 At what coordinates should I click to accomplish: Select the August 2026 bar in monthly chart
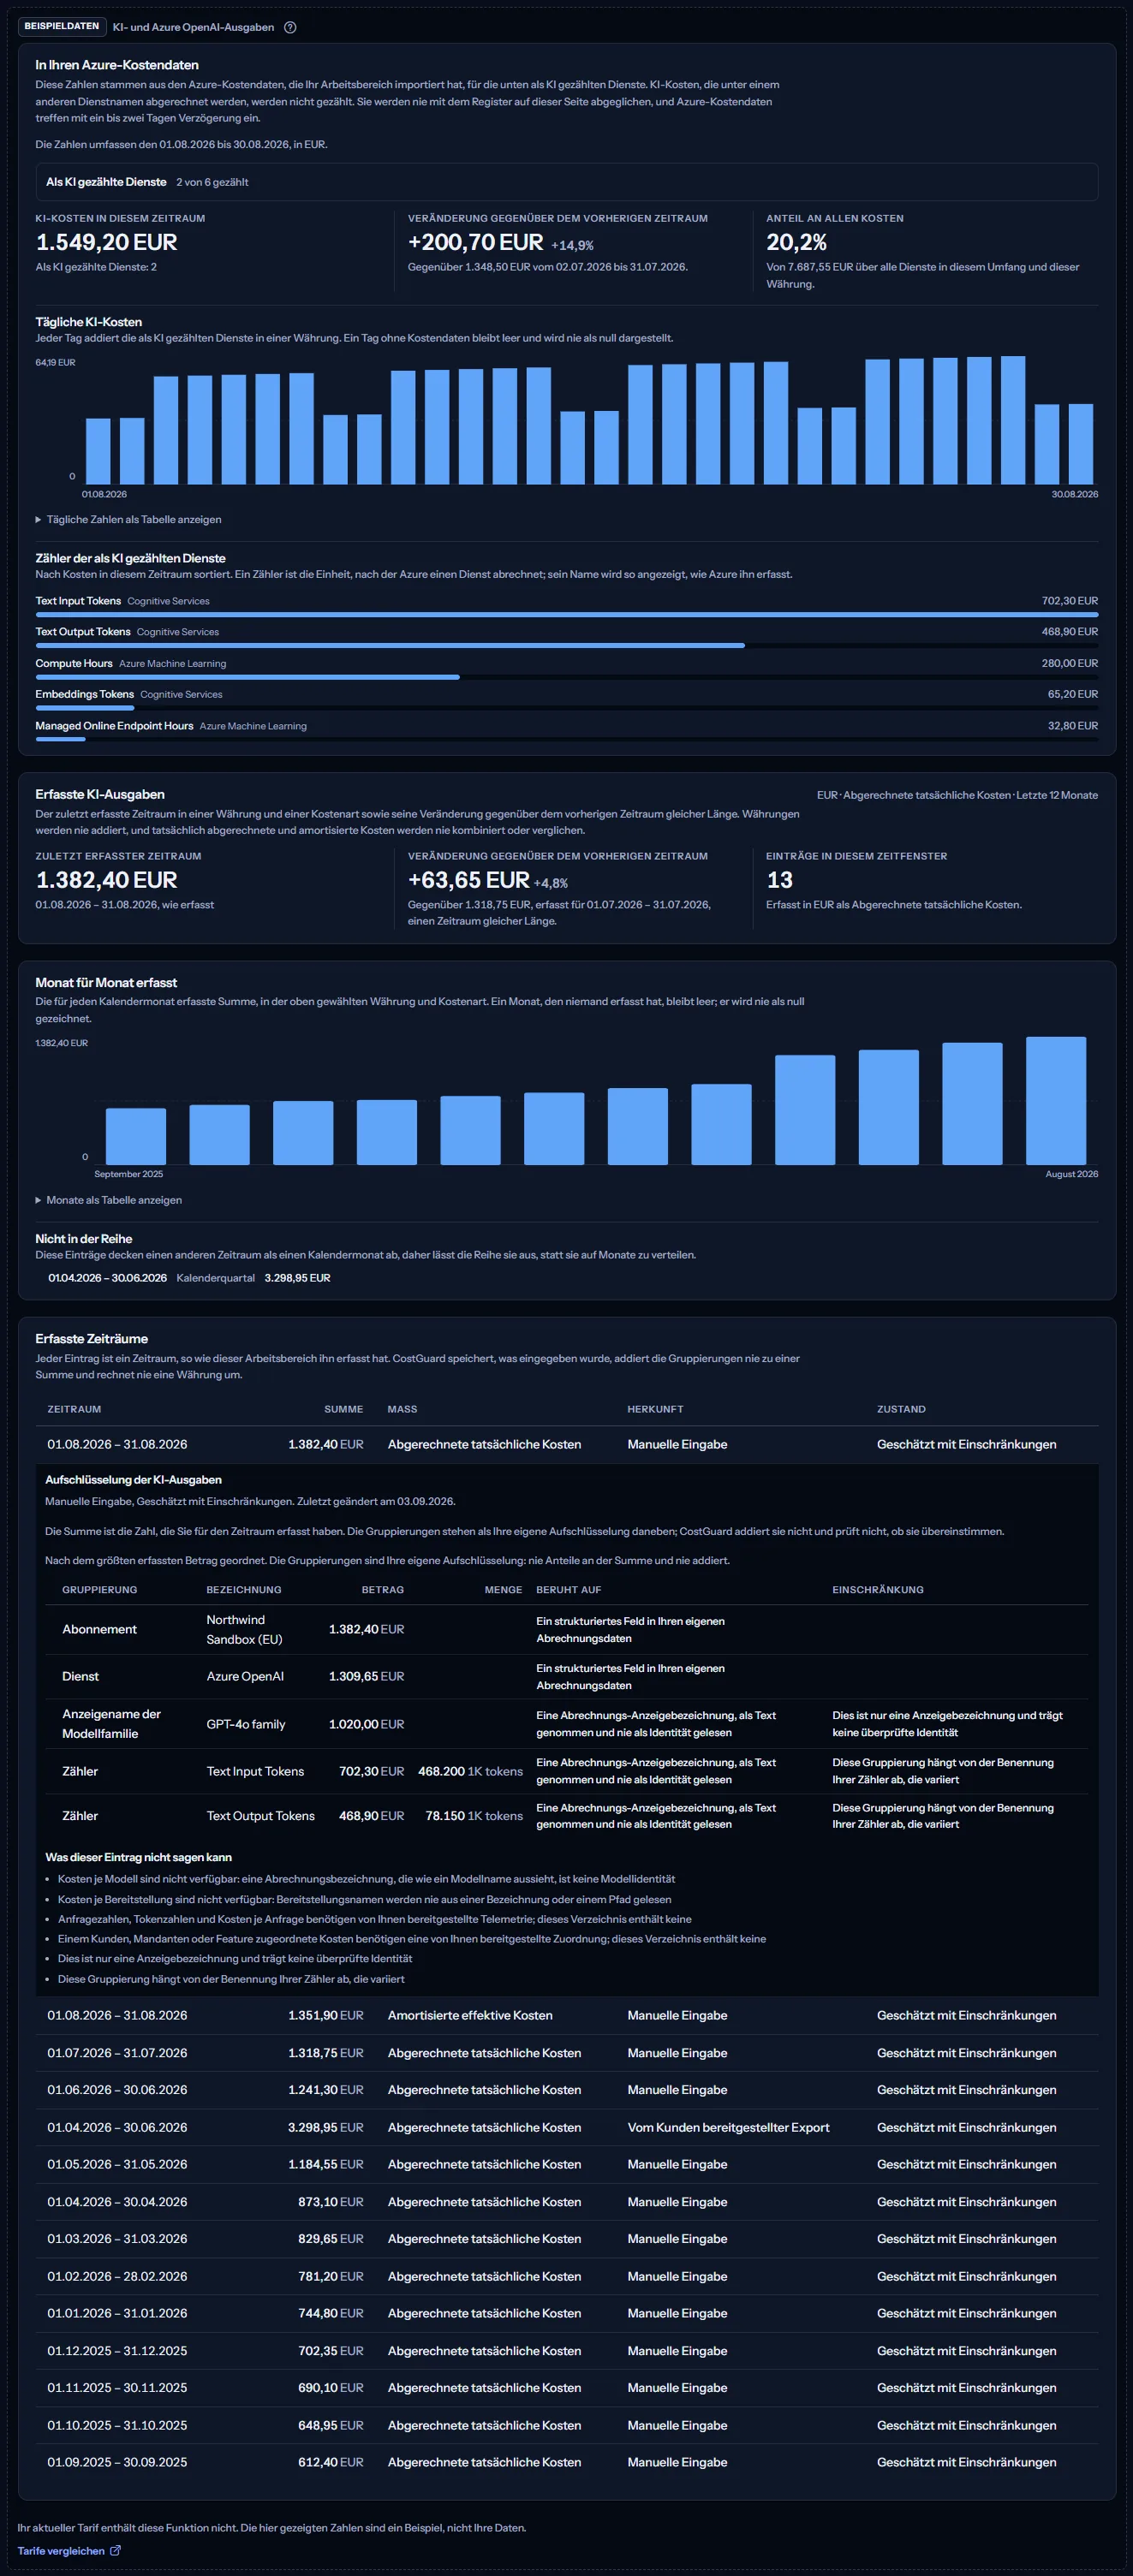click(1056, 1100)
